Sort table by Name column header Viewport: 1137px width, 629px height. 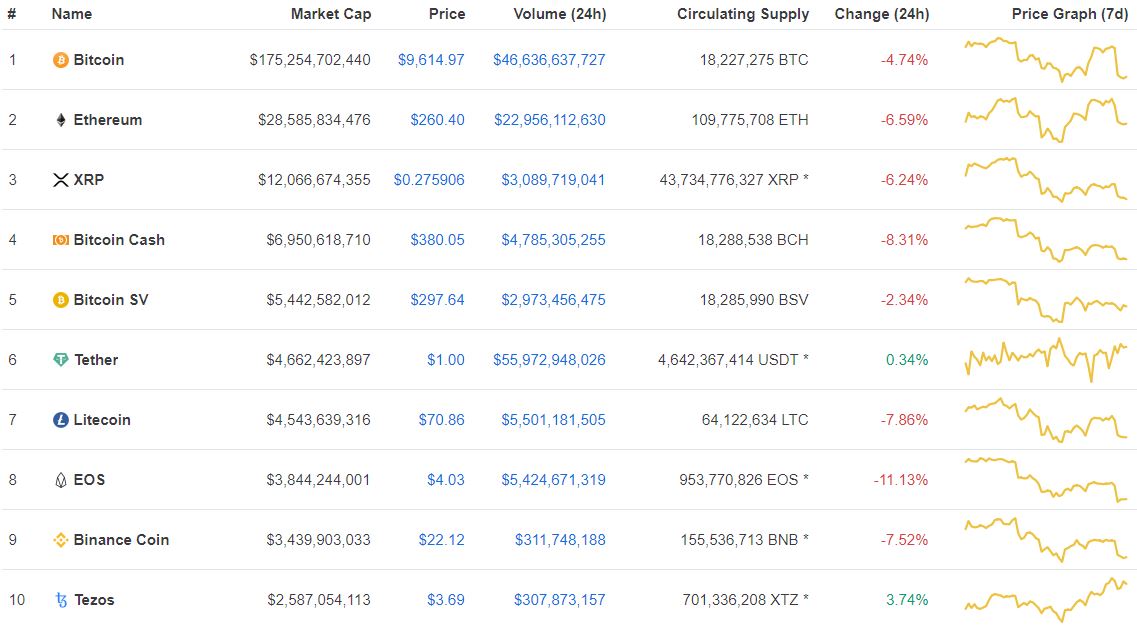(72, 14)
